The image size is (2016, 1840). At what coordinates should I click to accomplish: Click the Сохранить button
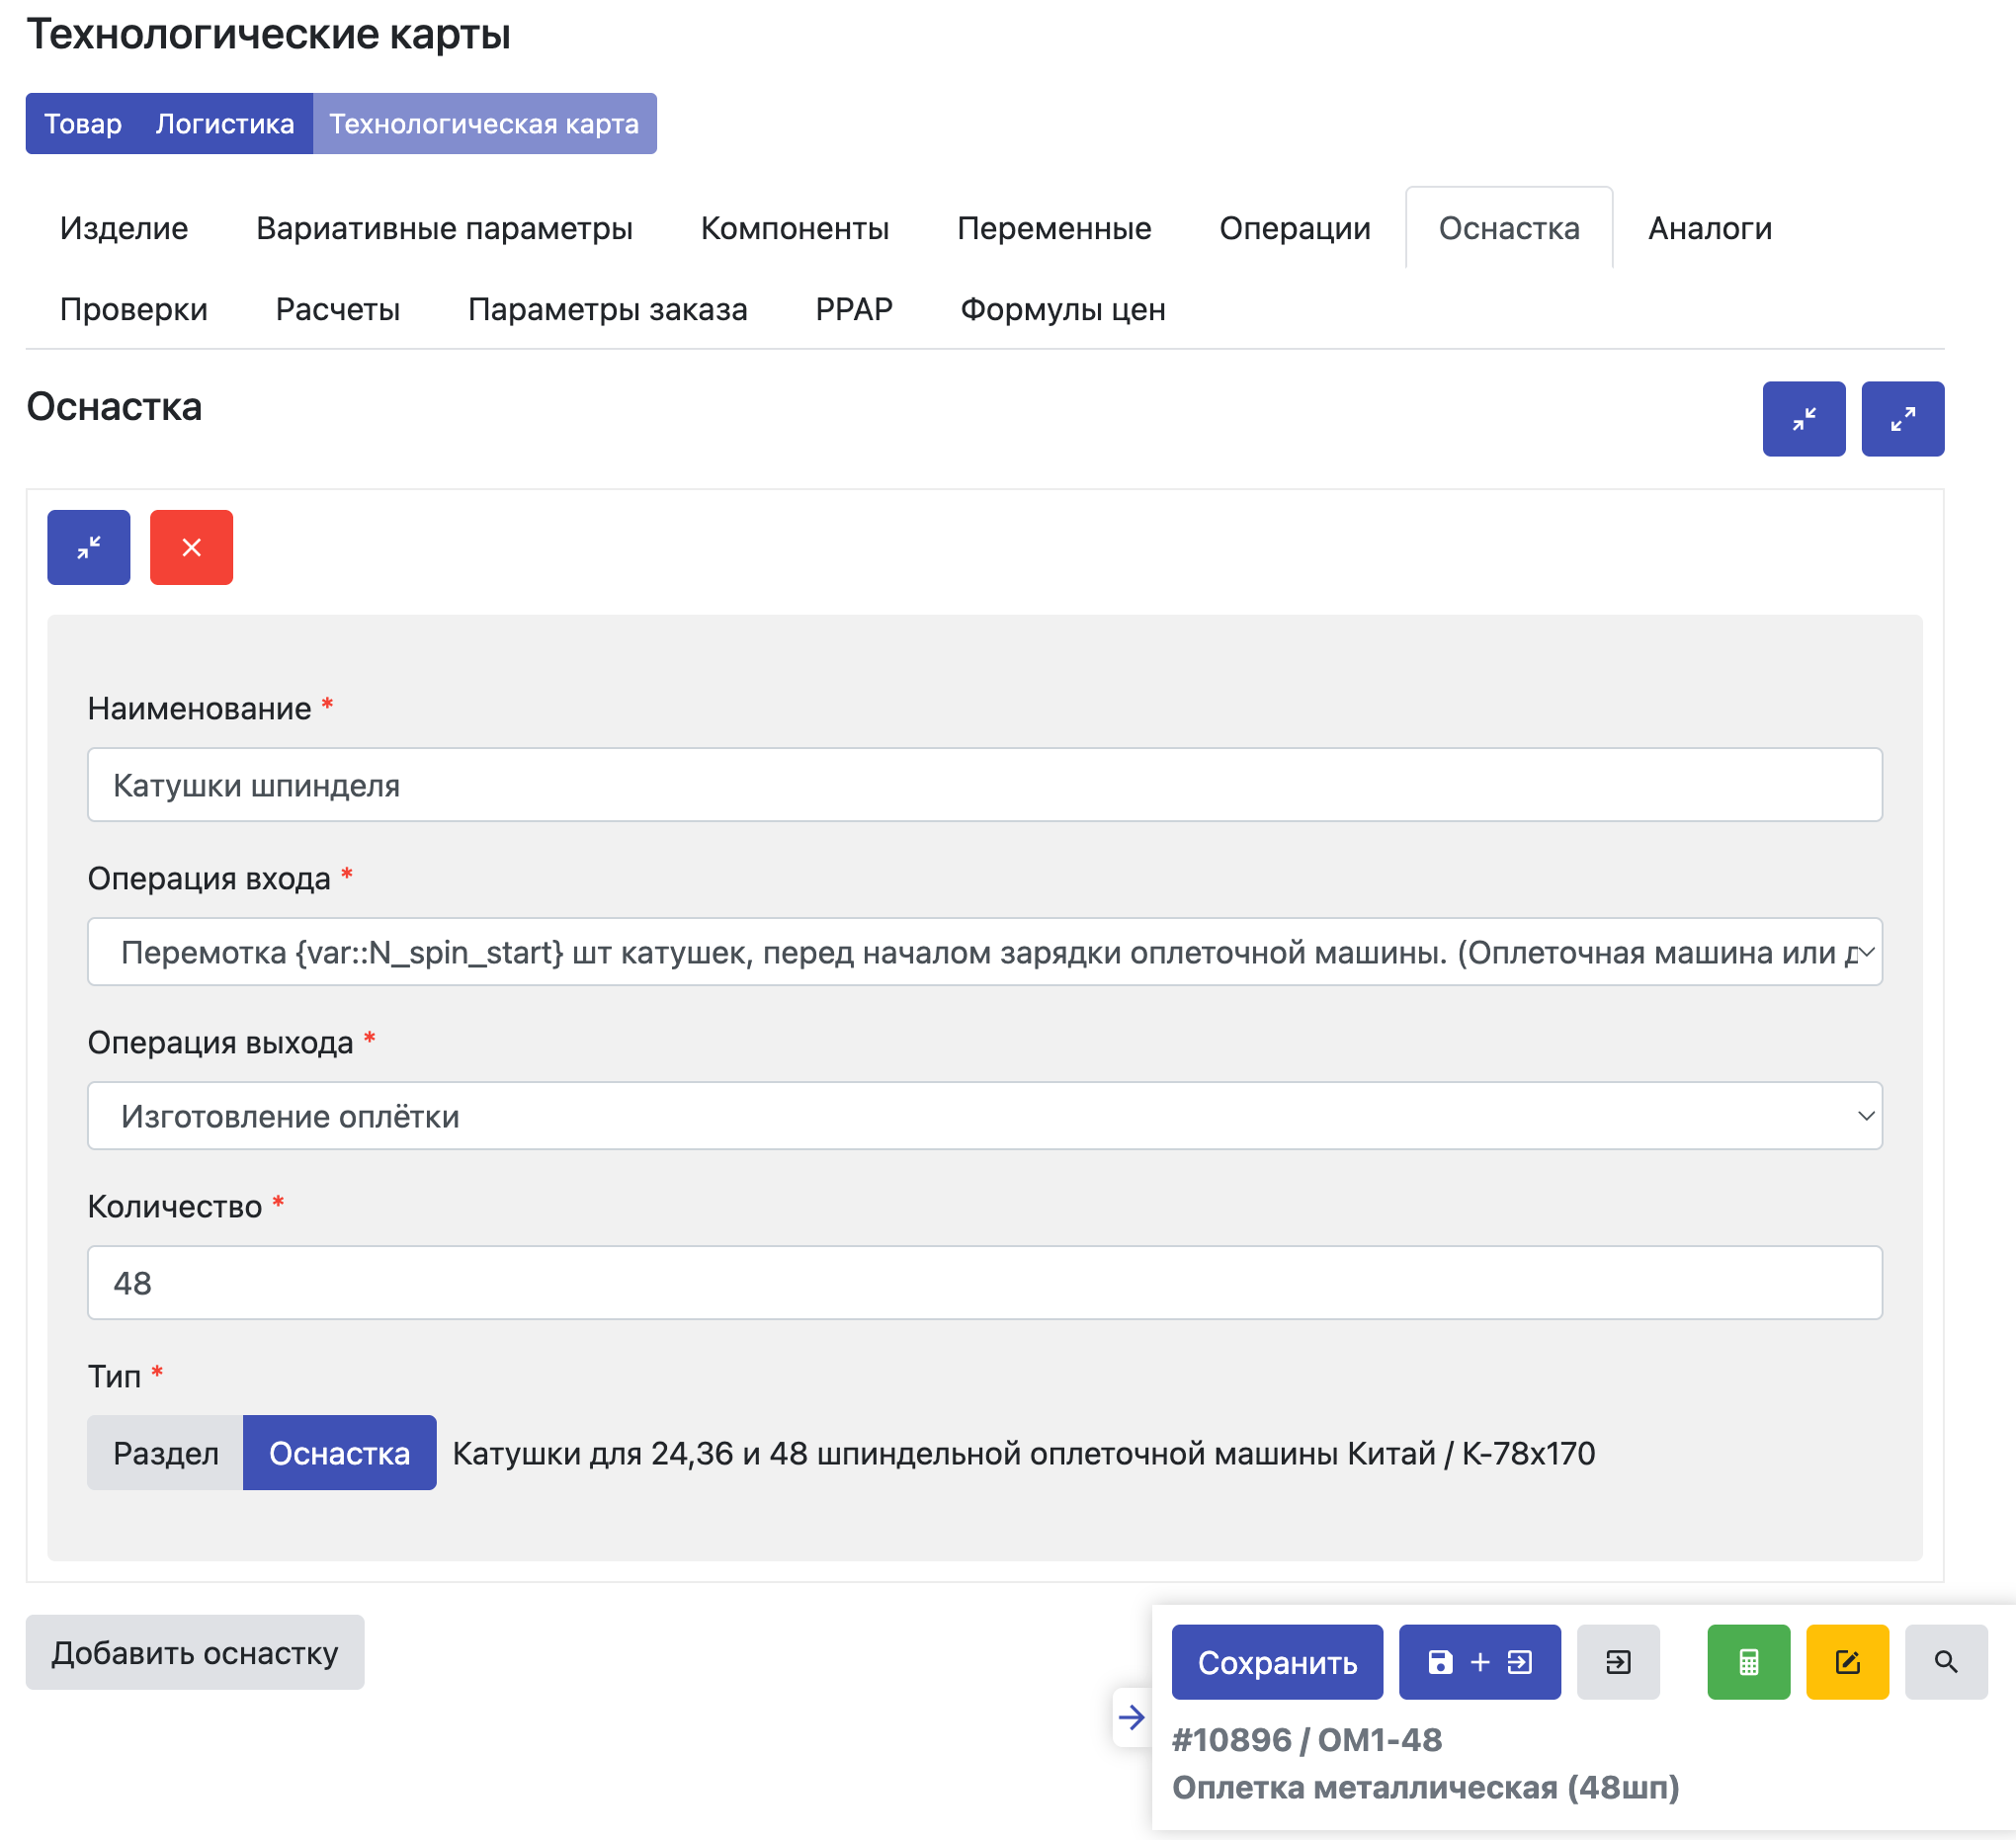tap(1277, 1662)
